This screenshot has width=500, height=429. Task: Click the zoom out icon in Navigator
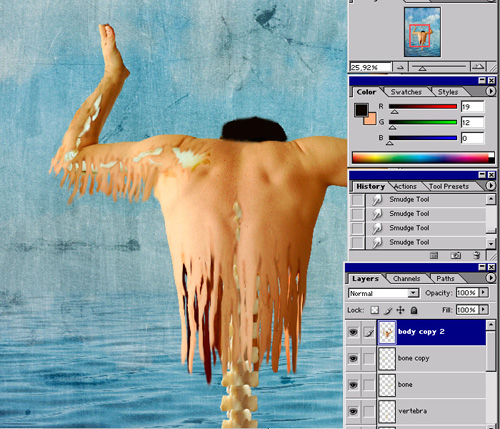click(x=400, y=67)
